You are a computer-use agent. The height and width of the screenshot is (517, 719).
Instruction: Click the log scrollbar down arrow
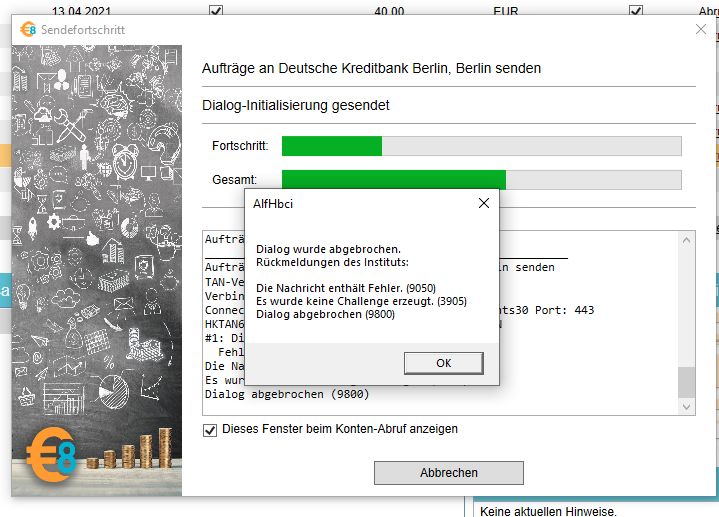point(686,406)
